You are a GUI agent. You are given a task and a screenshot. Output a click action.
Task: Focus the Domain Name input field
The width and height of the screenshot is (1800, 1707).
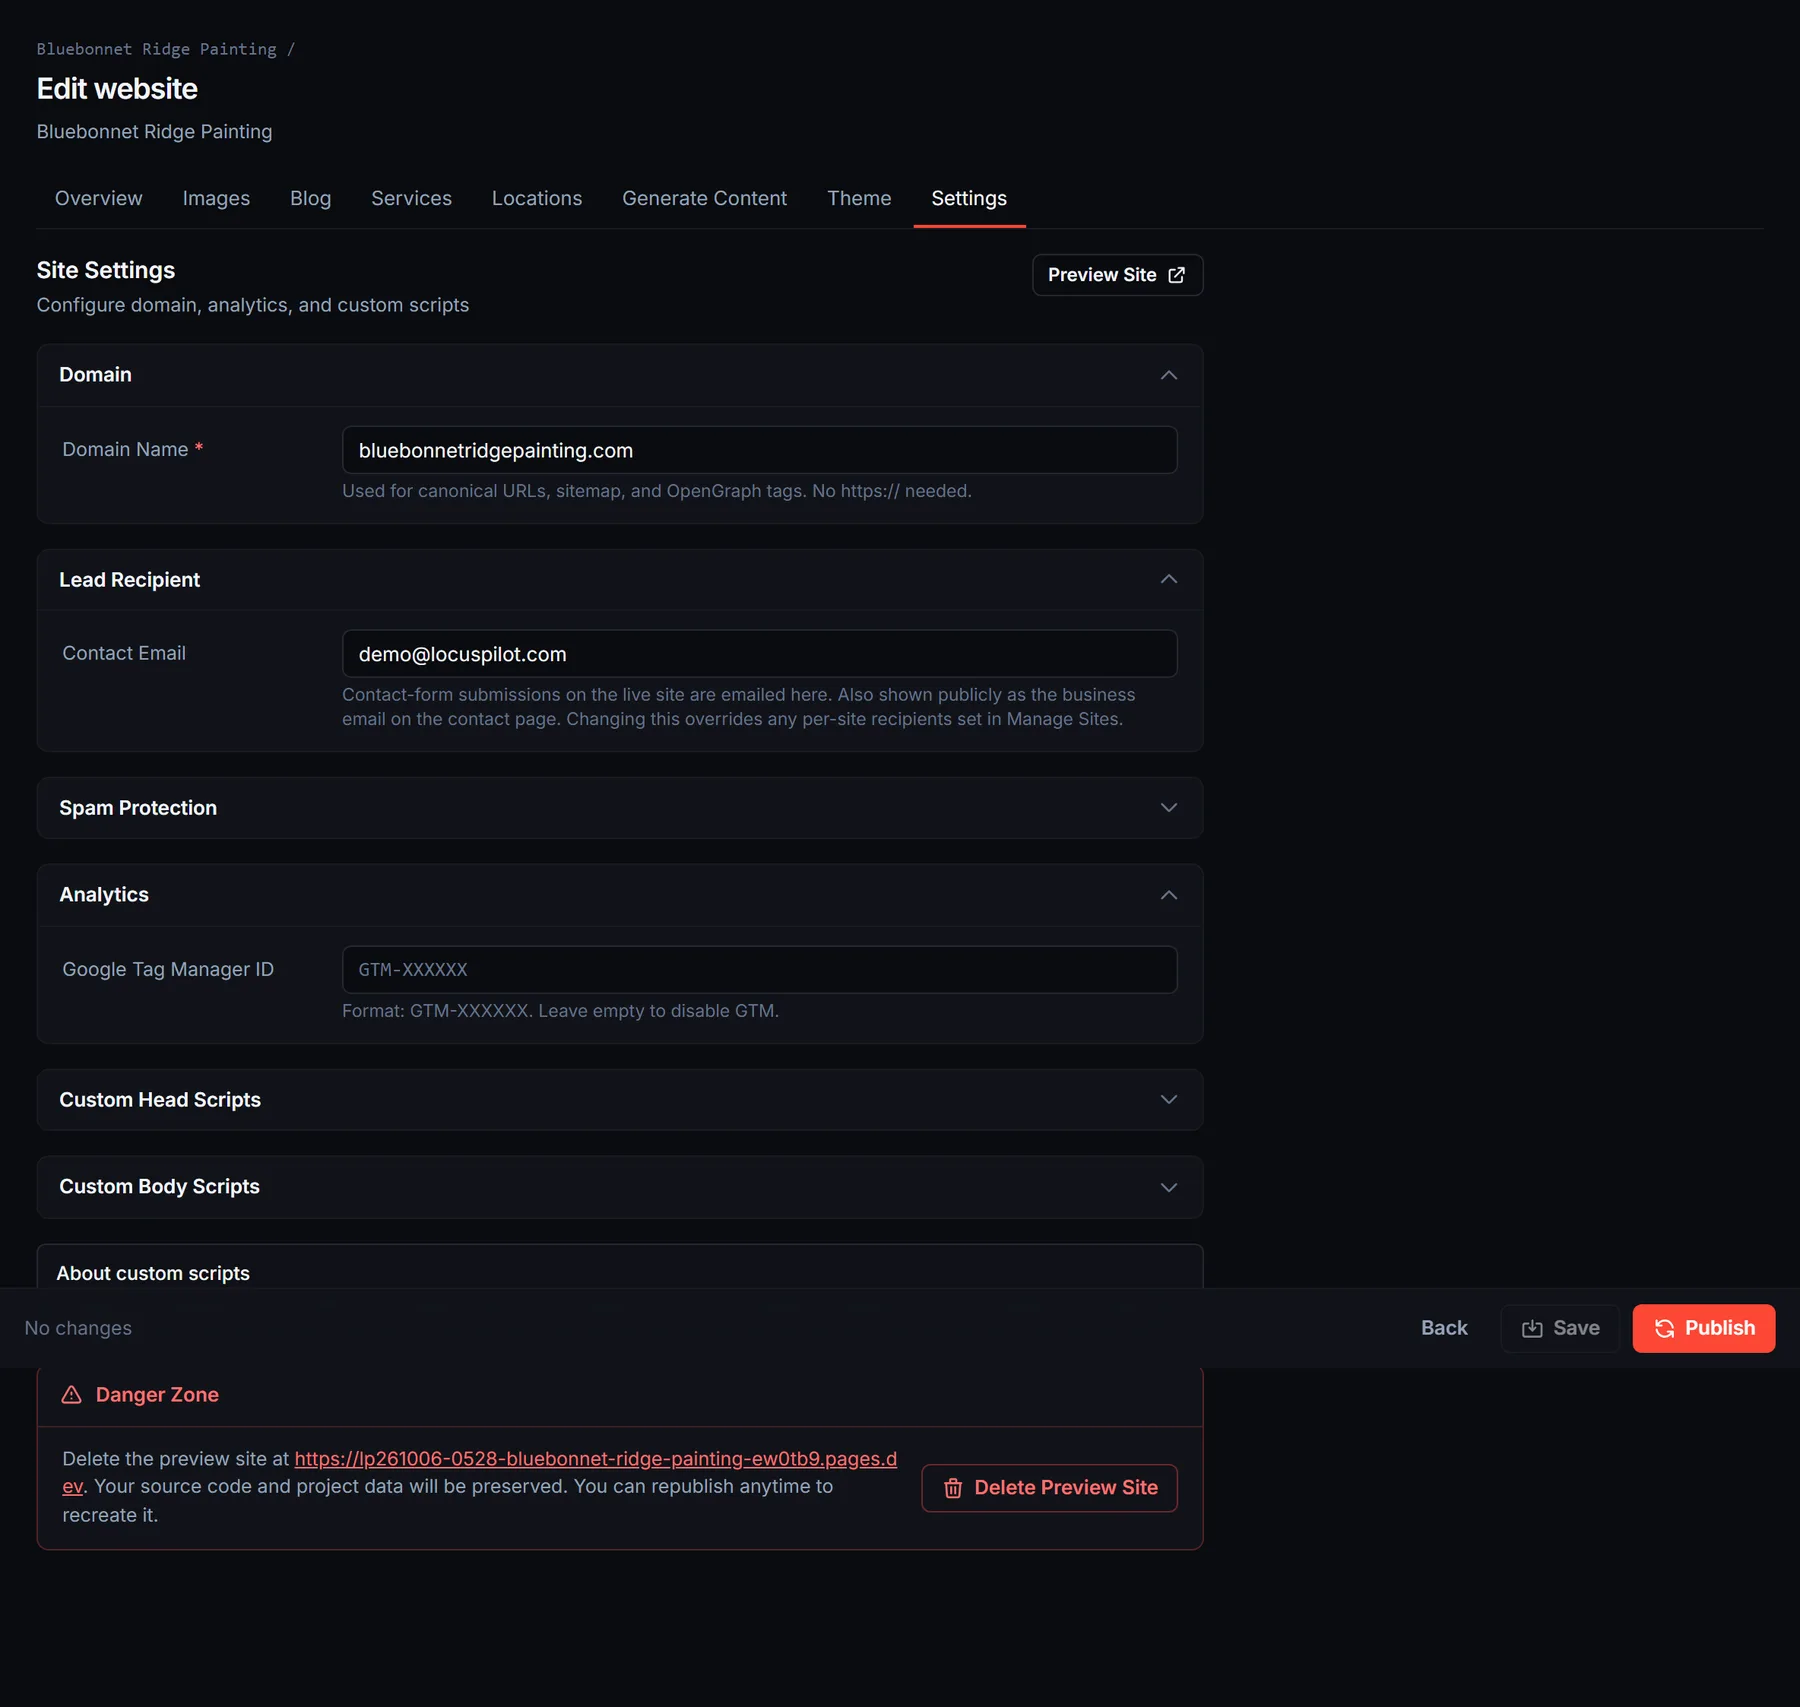tap(759, 450)
